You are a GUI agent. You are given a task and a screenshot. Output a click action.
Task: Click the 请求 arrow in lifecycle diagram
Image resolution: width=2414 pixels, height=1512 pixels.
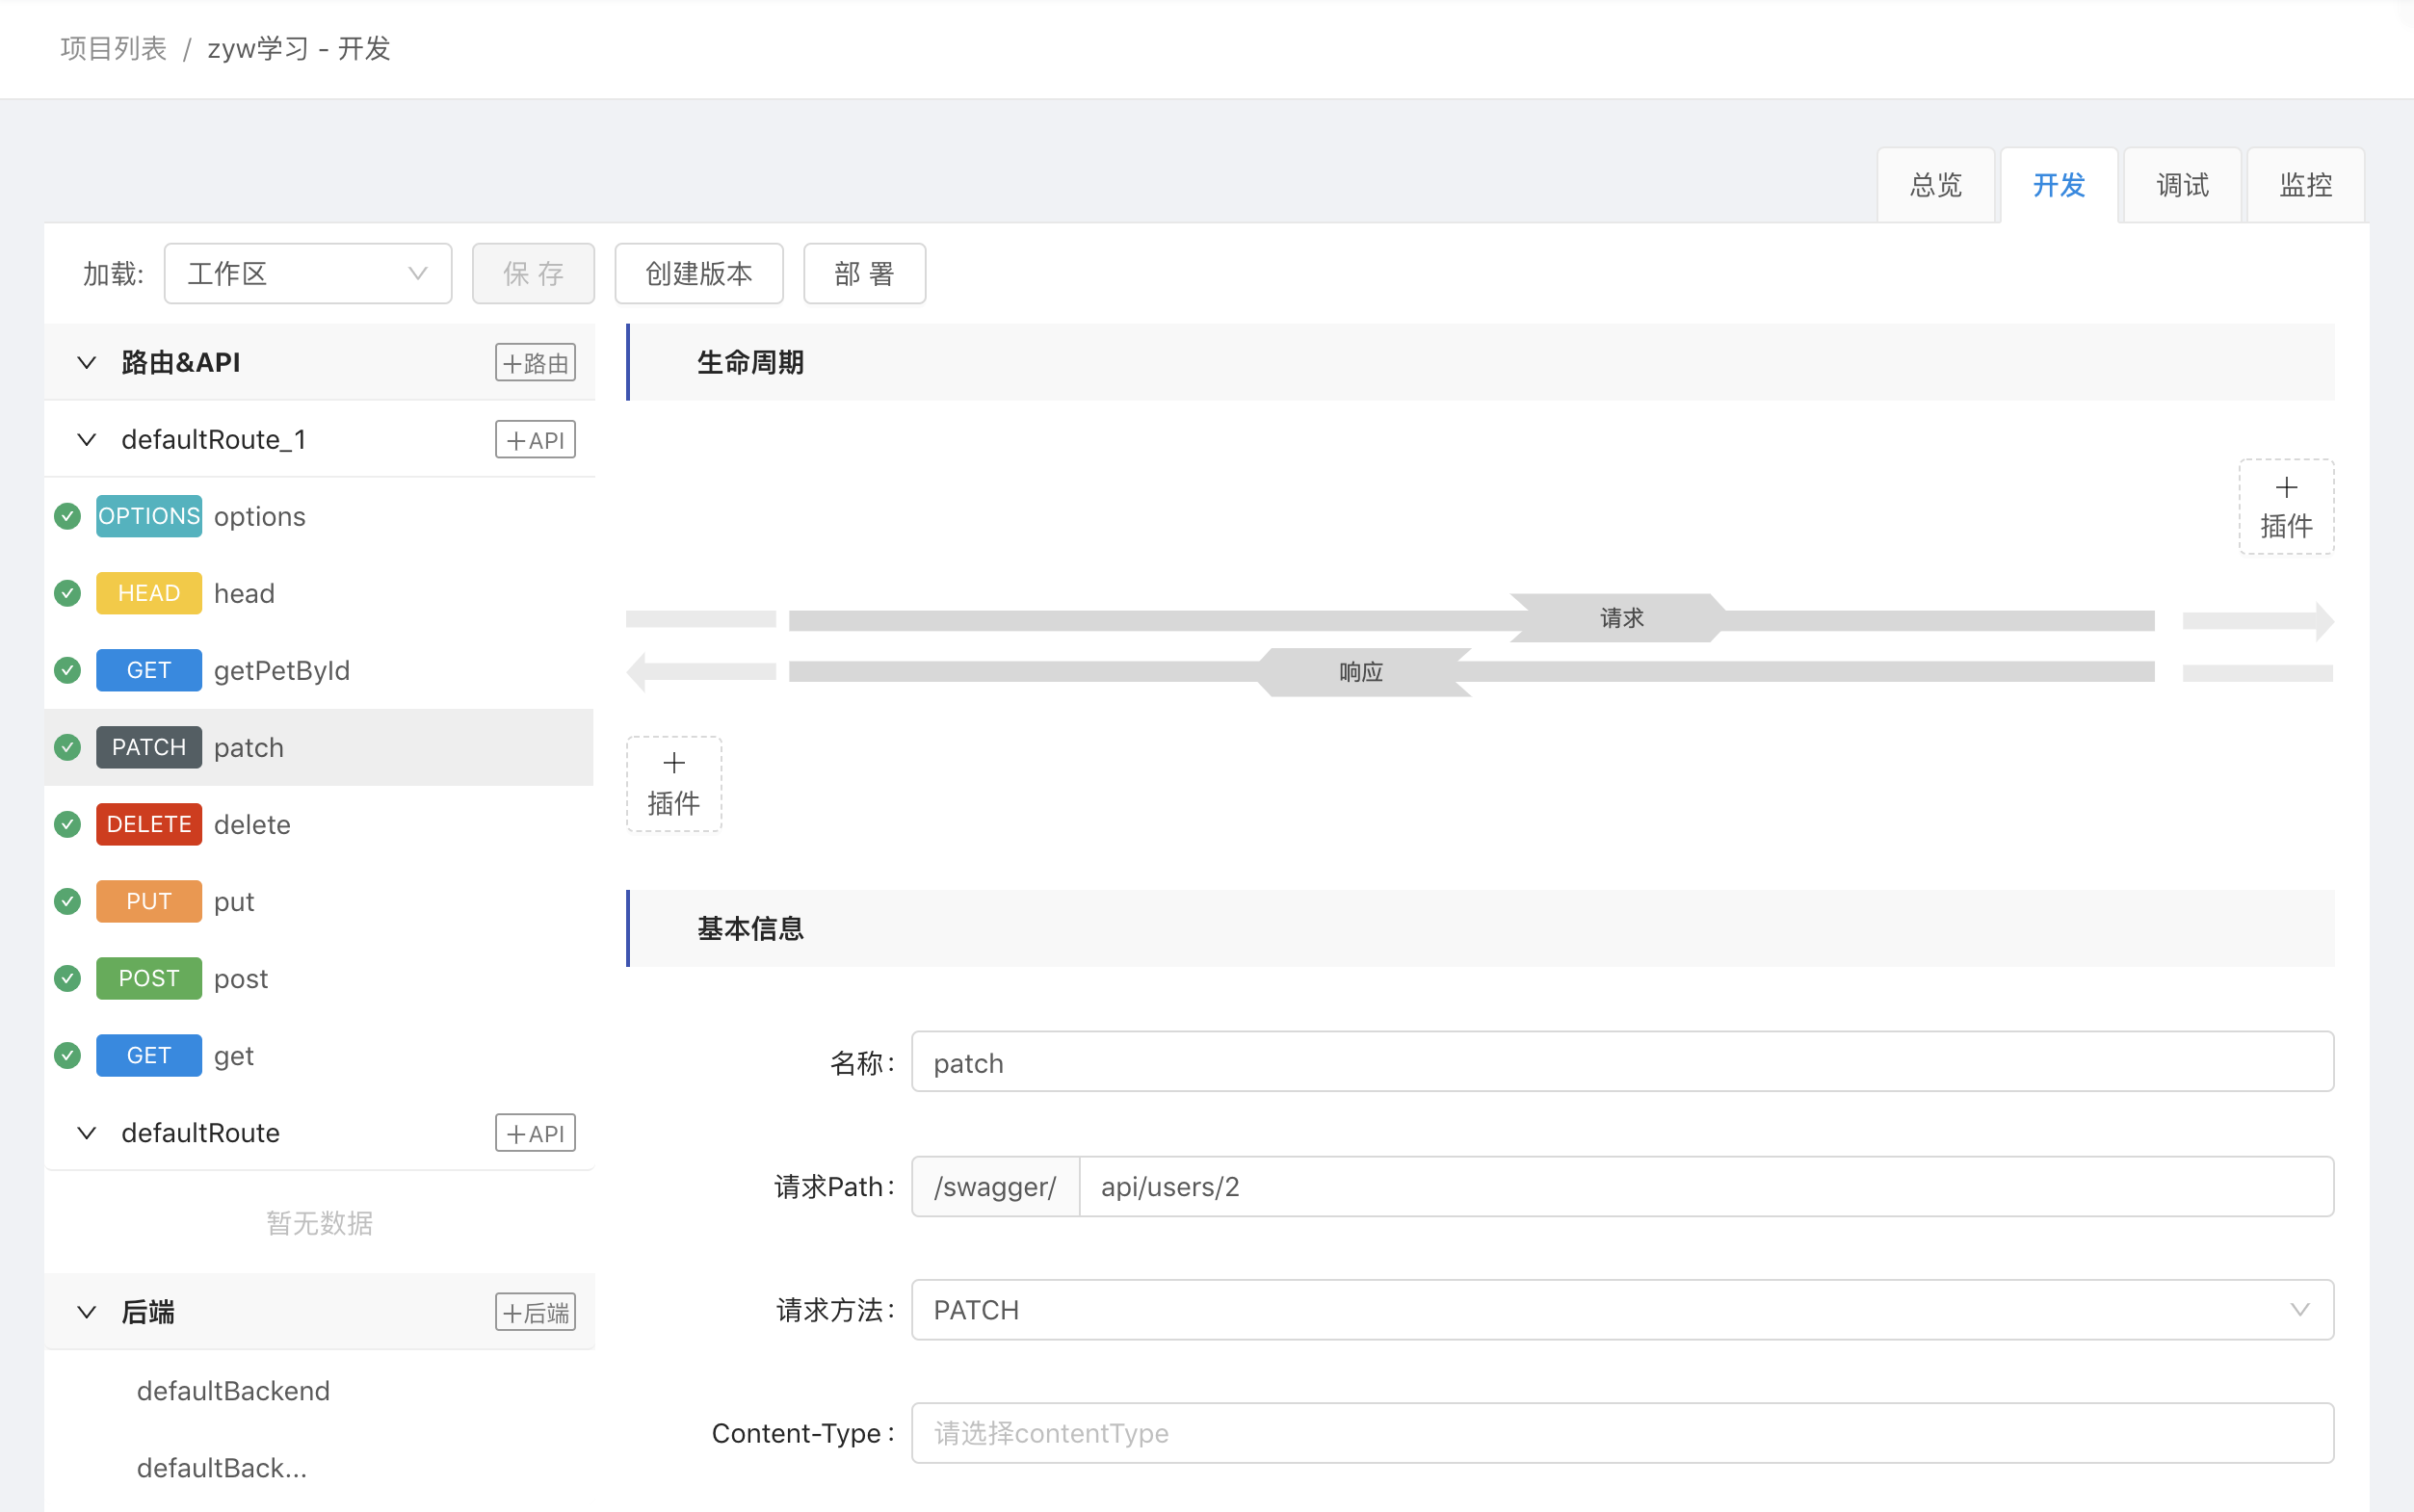[1620, 618]
